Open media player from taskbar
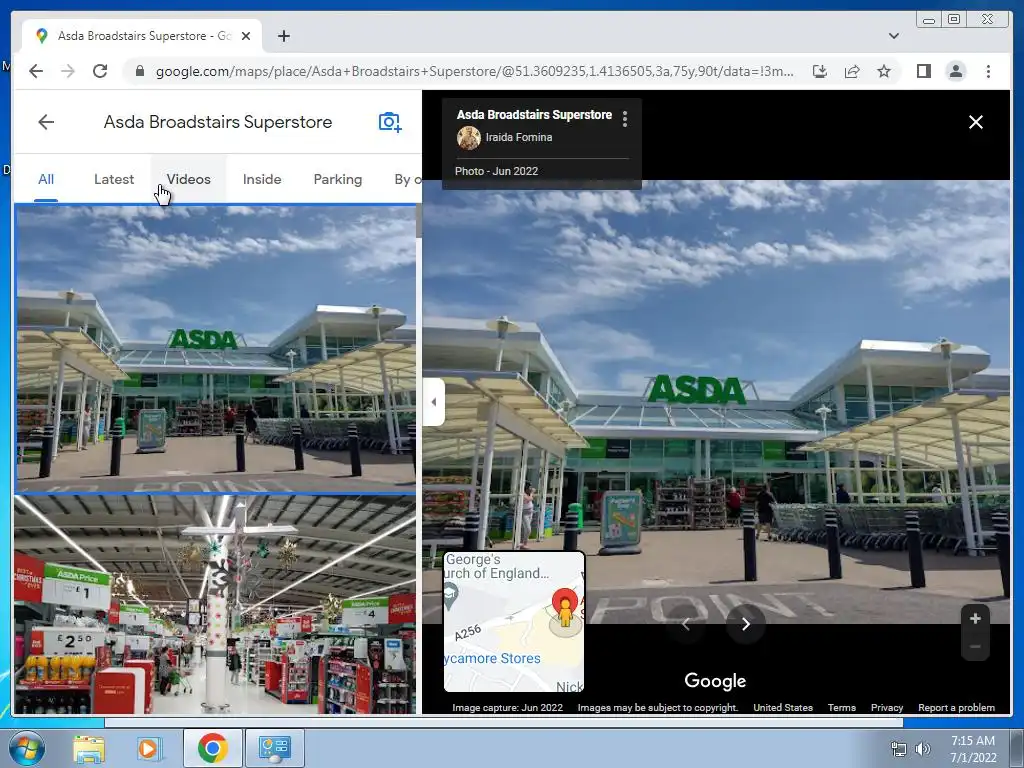This screenshot has height=768, width=1024. click(x=148, y=748)
